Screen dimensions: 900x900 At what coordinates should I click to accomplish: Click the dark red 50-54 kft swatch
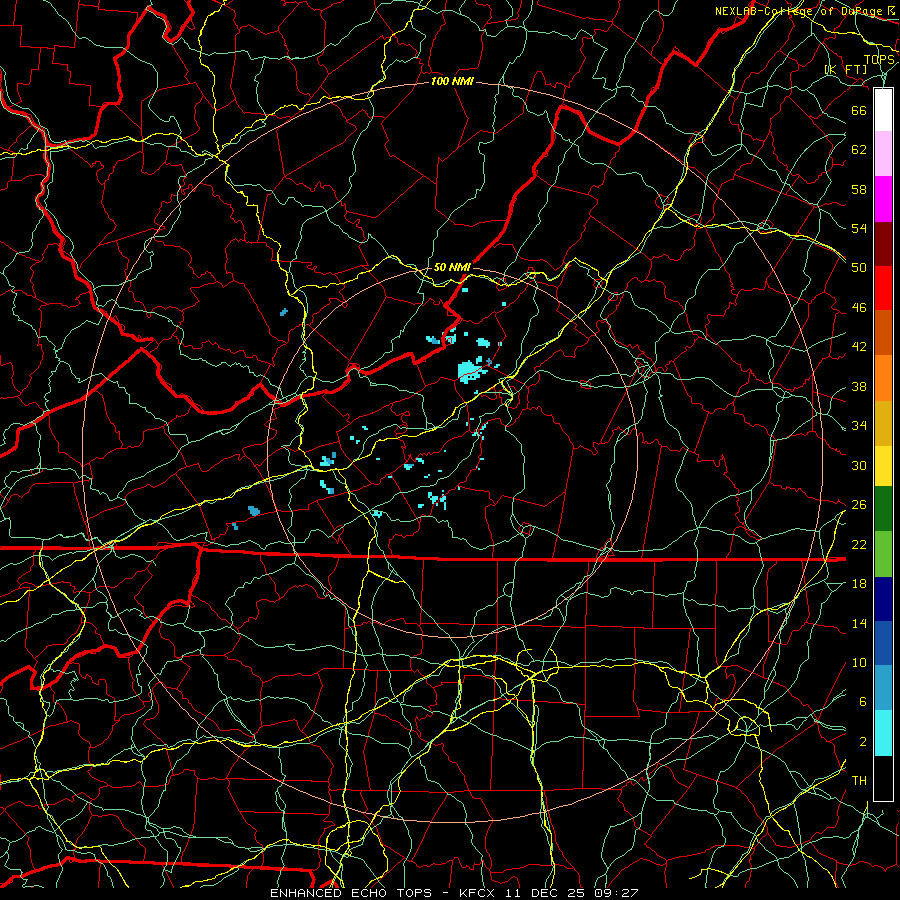pos(883,244)
